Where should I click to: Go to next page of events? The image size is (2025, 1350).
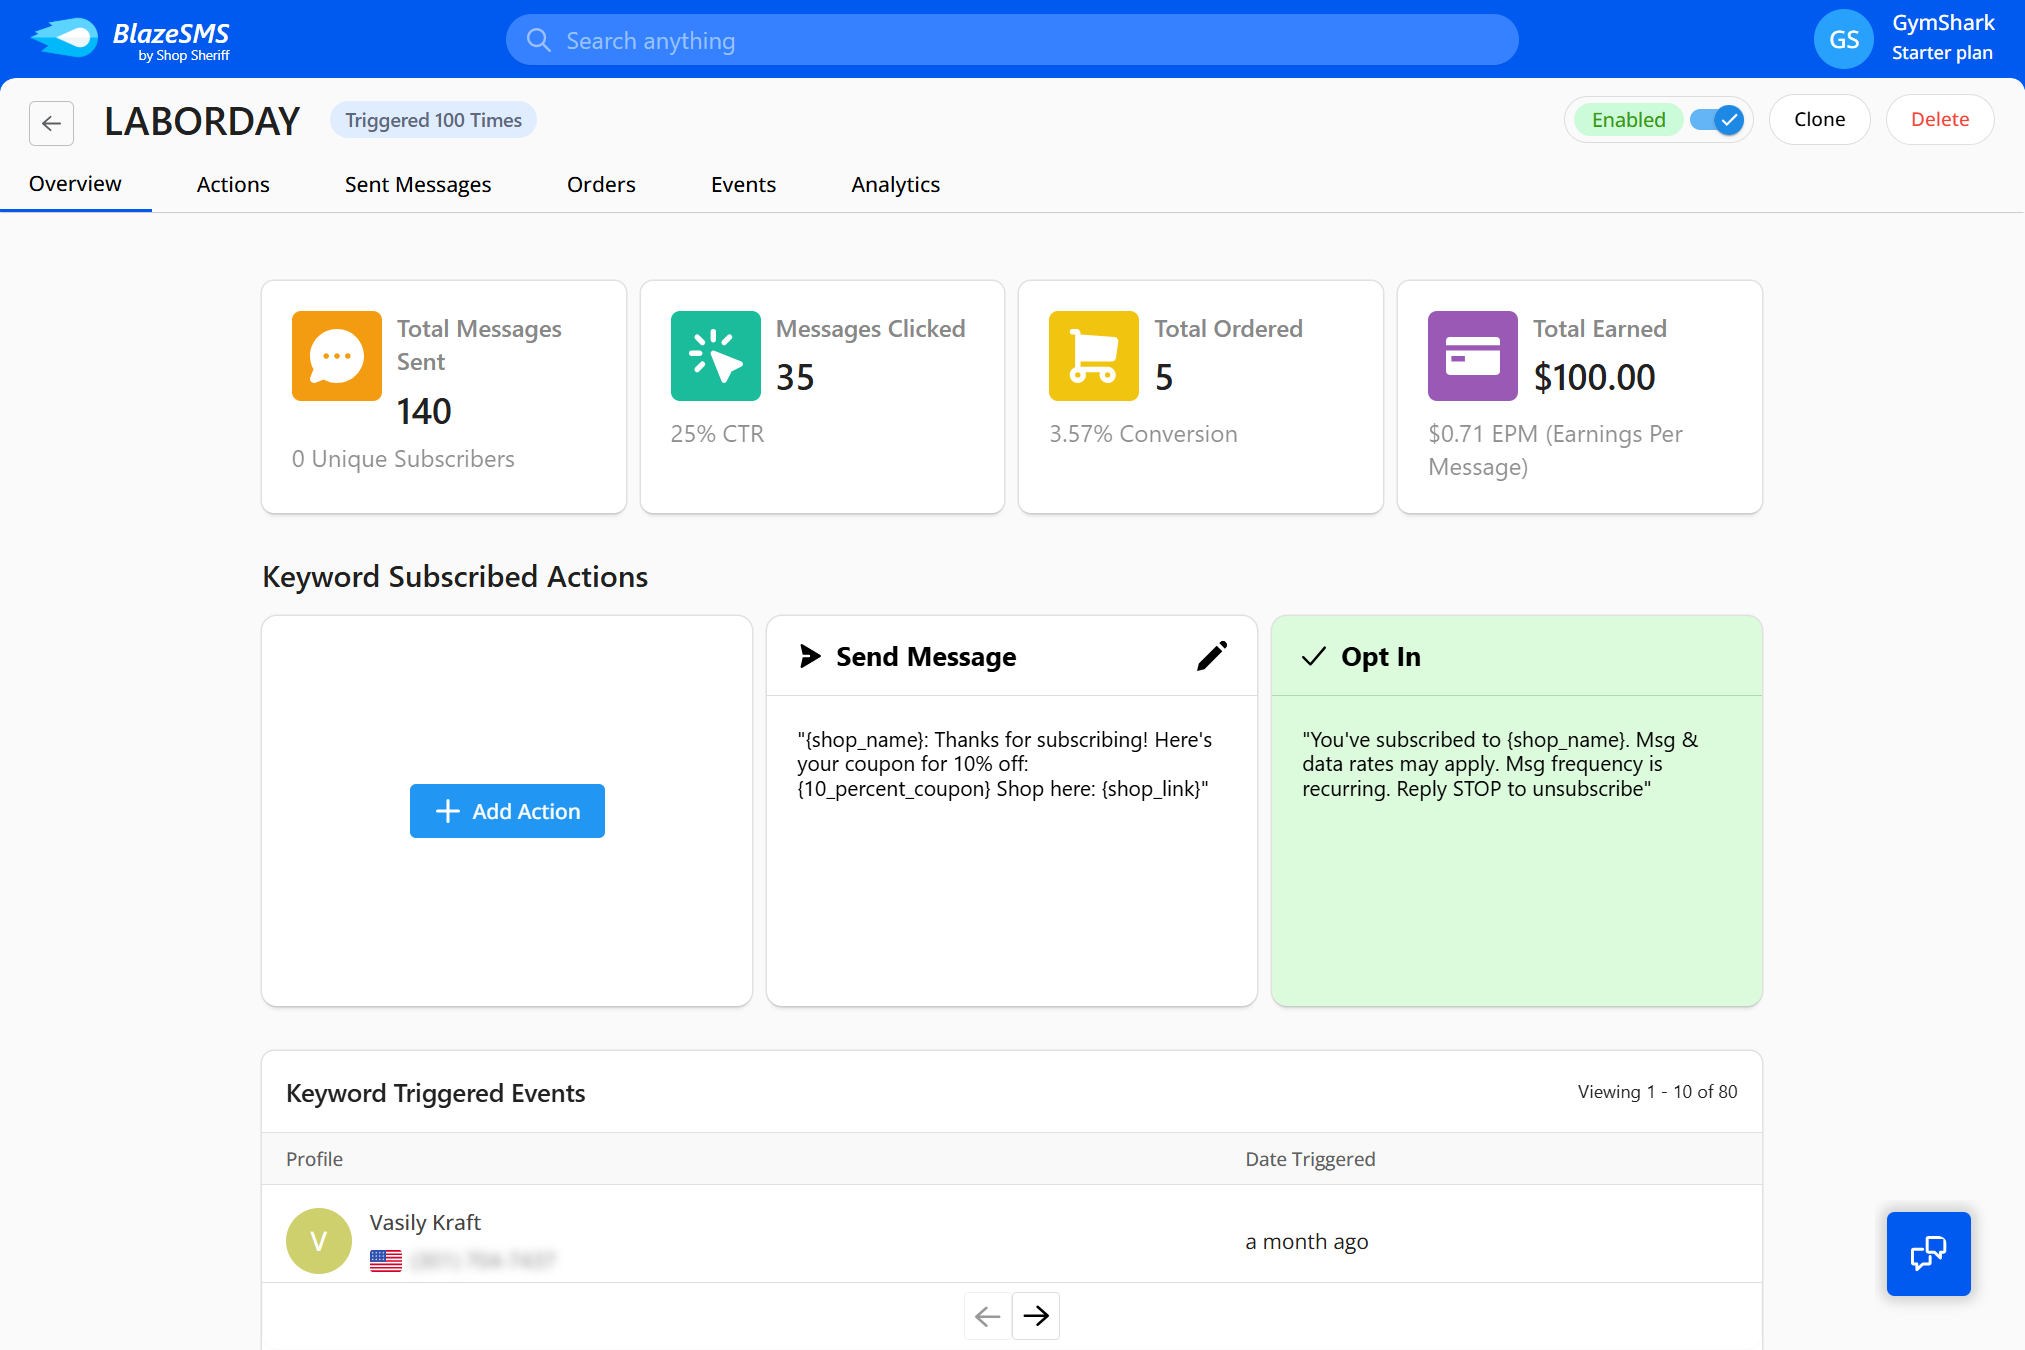click(1036, 1316)
